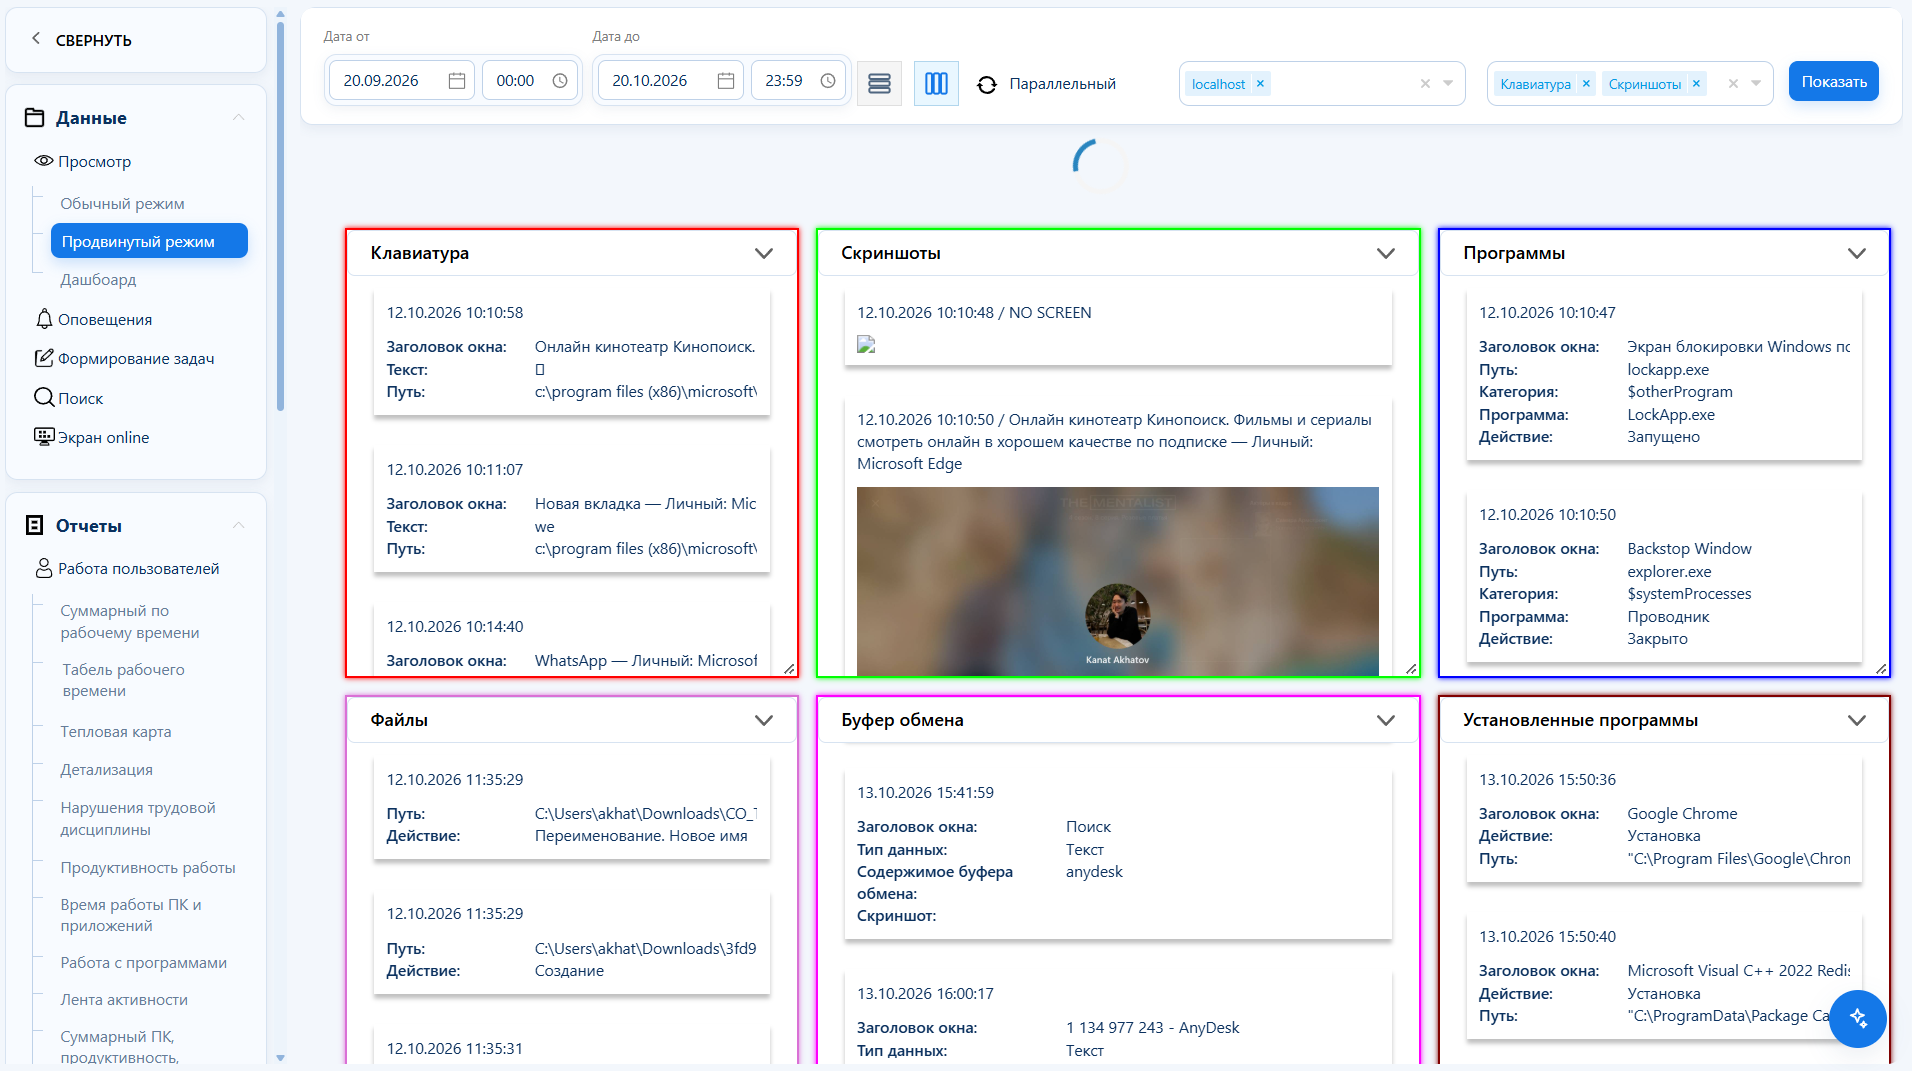Open the Дата от calendar icon
The image size is (1912, 1071).
(457, 81)
